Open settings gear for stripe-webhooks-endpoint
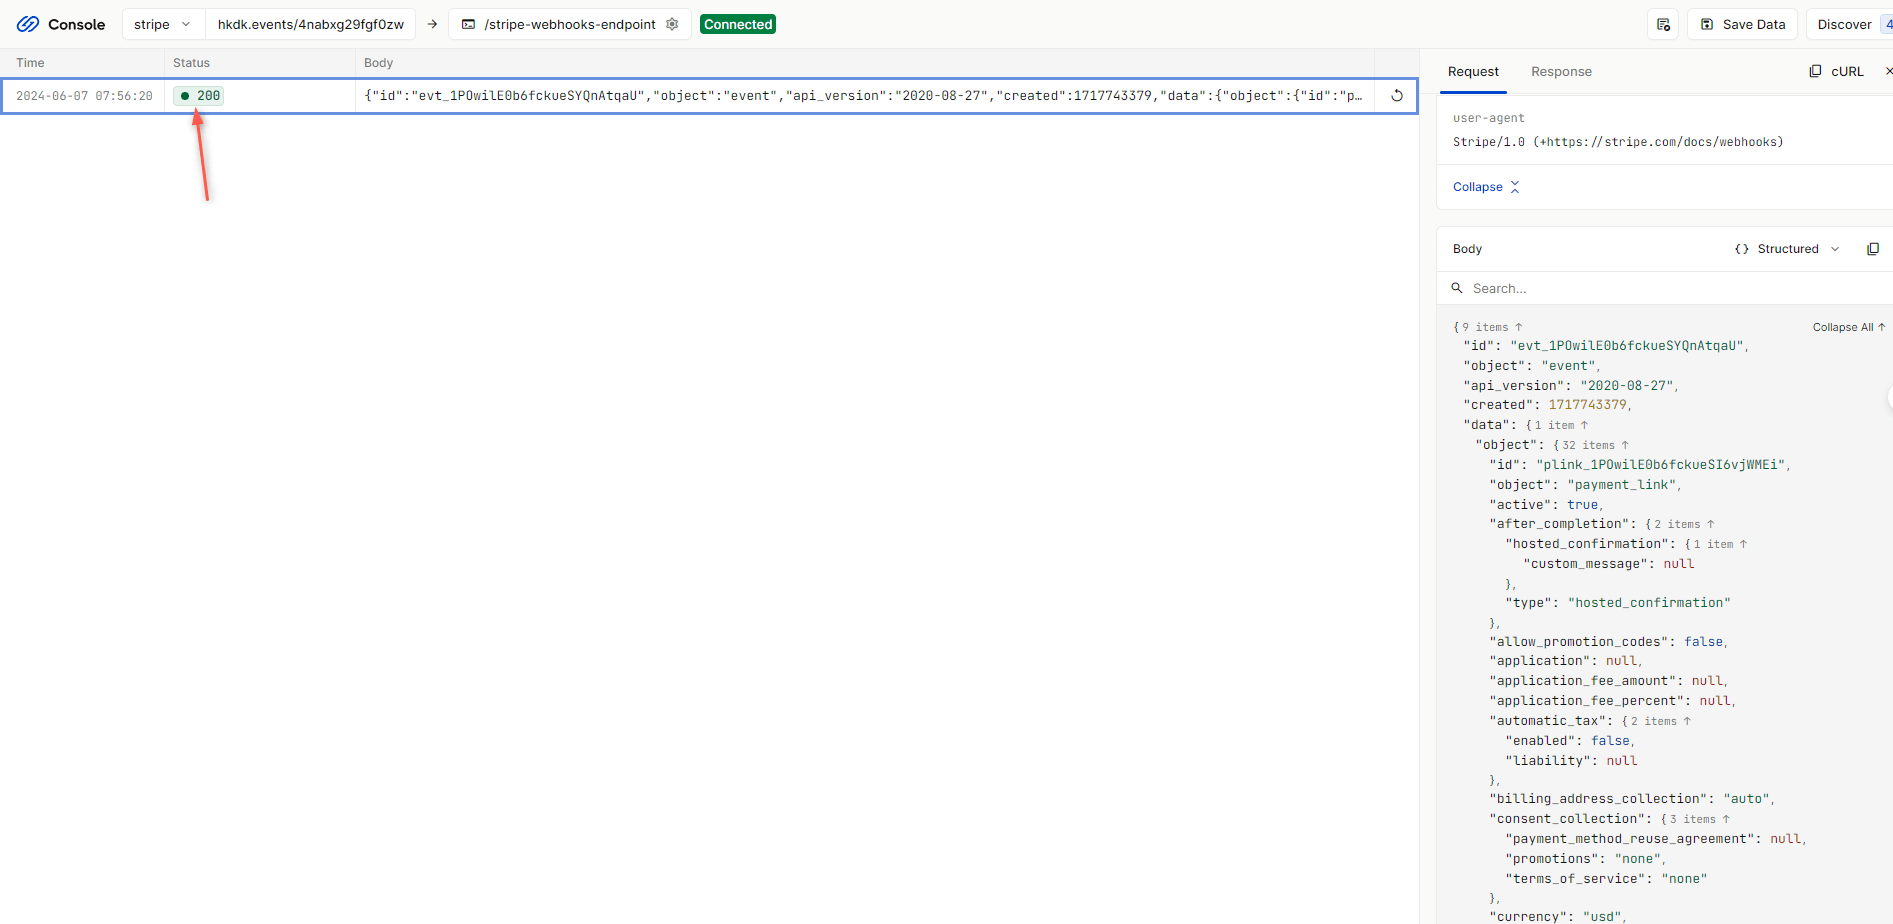1893x924 pixels. click(672, 24)
